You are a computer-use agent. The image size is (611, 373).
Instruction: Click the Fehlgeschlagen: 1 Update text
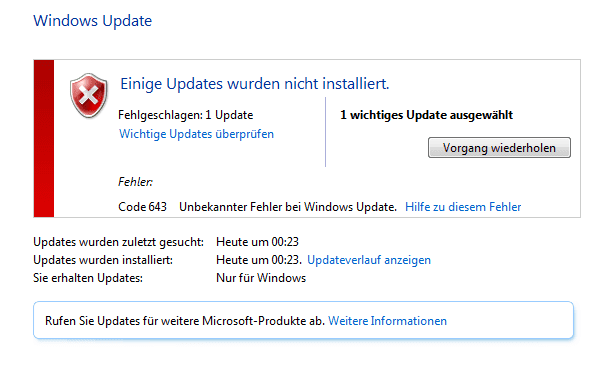point(185,115)
